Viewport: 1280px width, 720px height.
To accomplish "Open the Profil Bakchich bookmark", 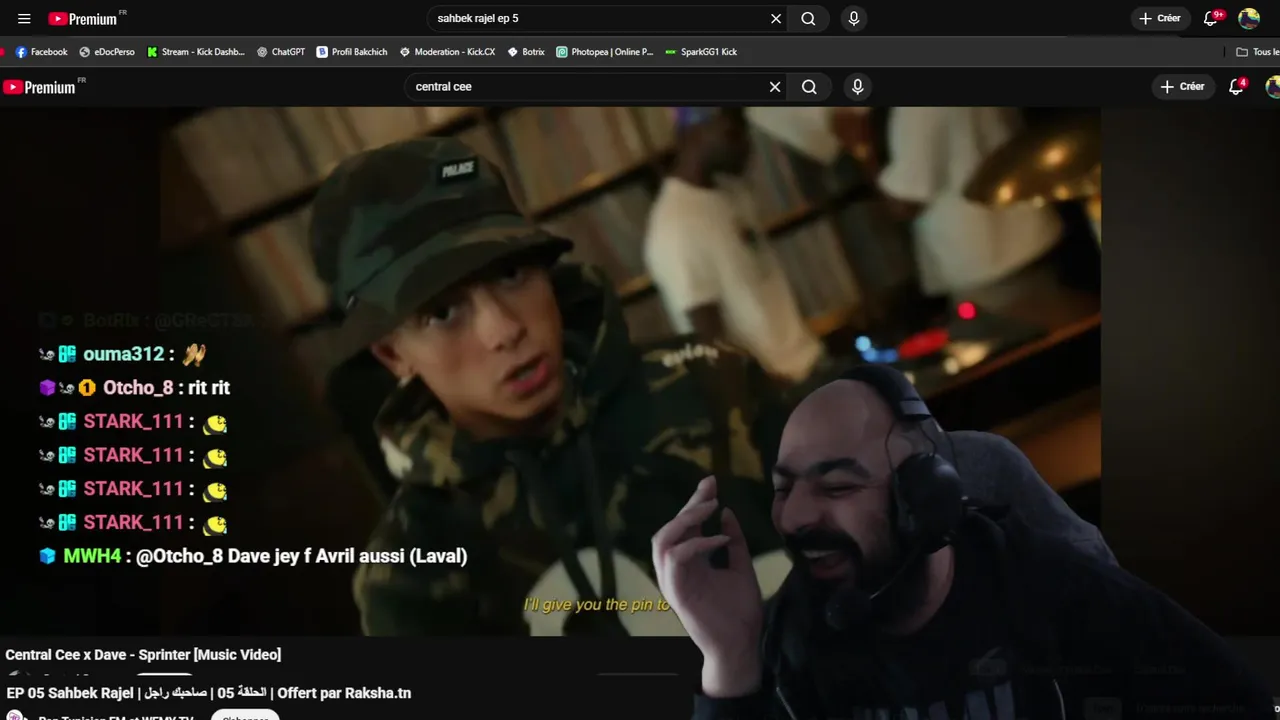I will click(352, 52).
